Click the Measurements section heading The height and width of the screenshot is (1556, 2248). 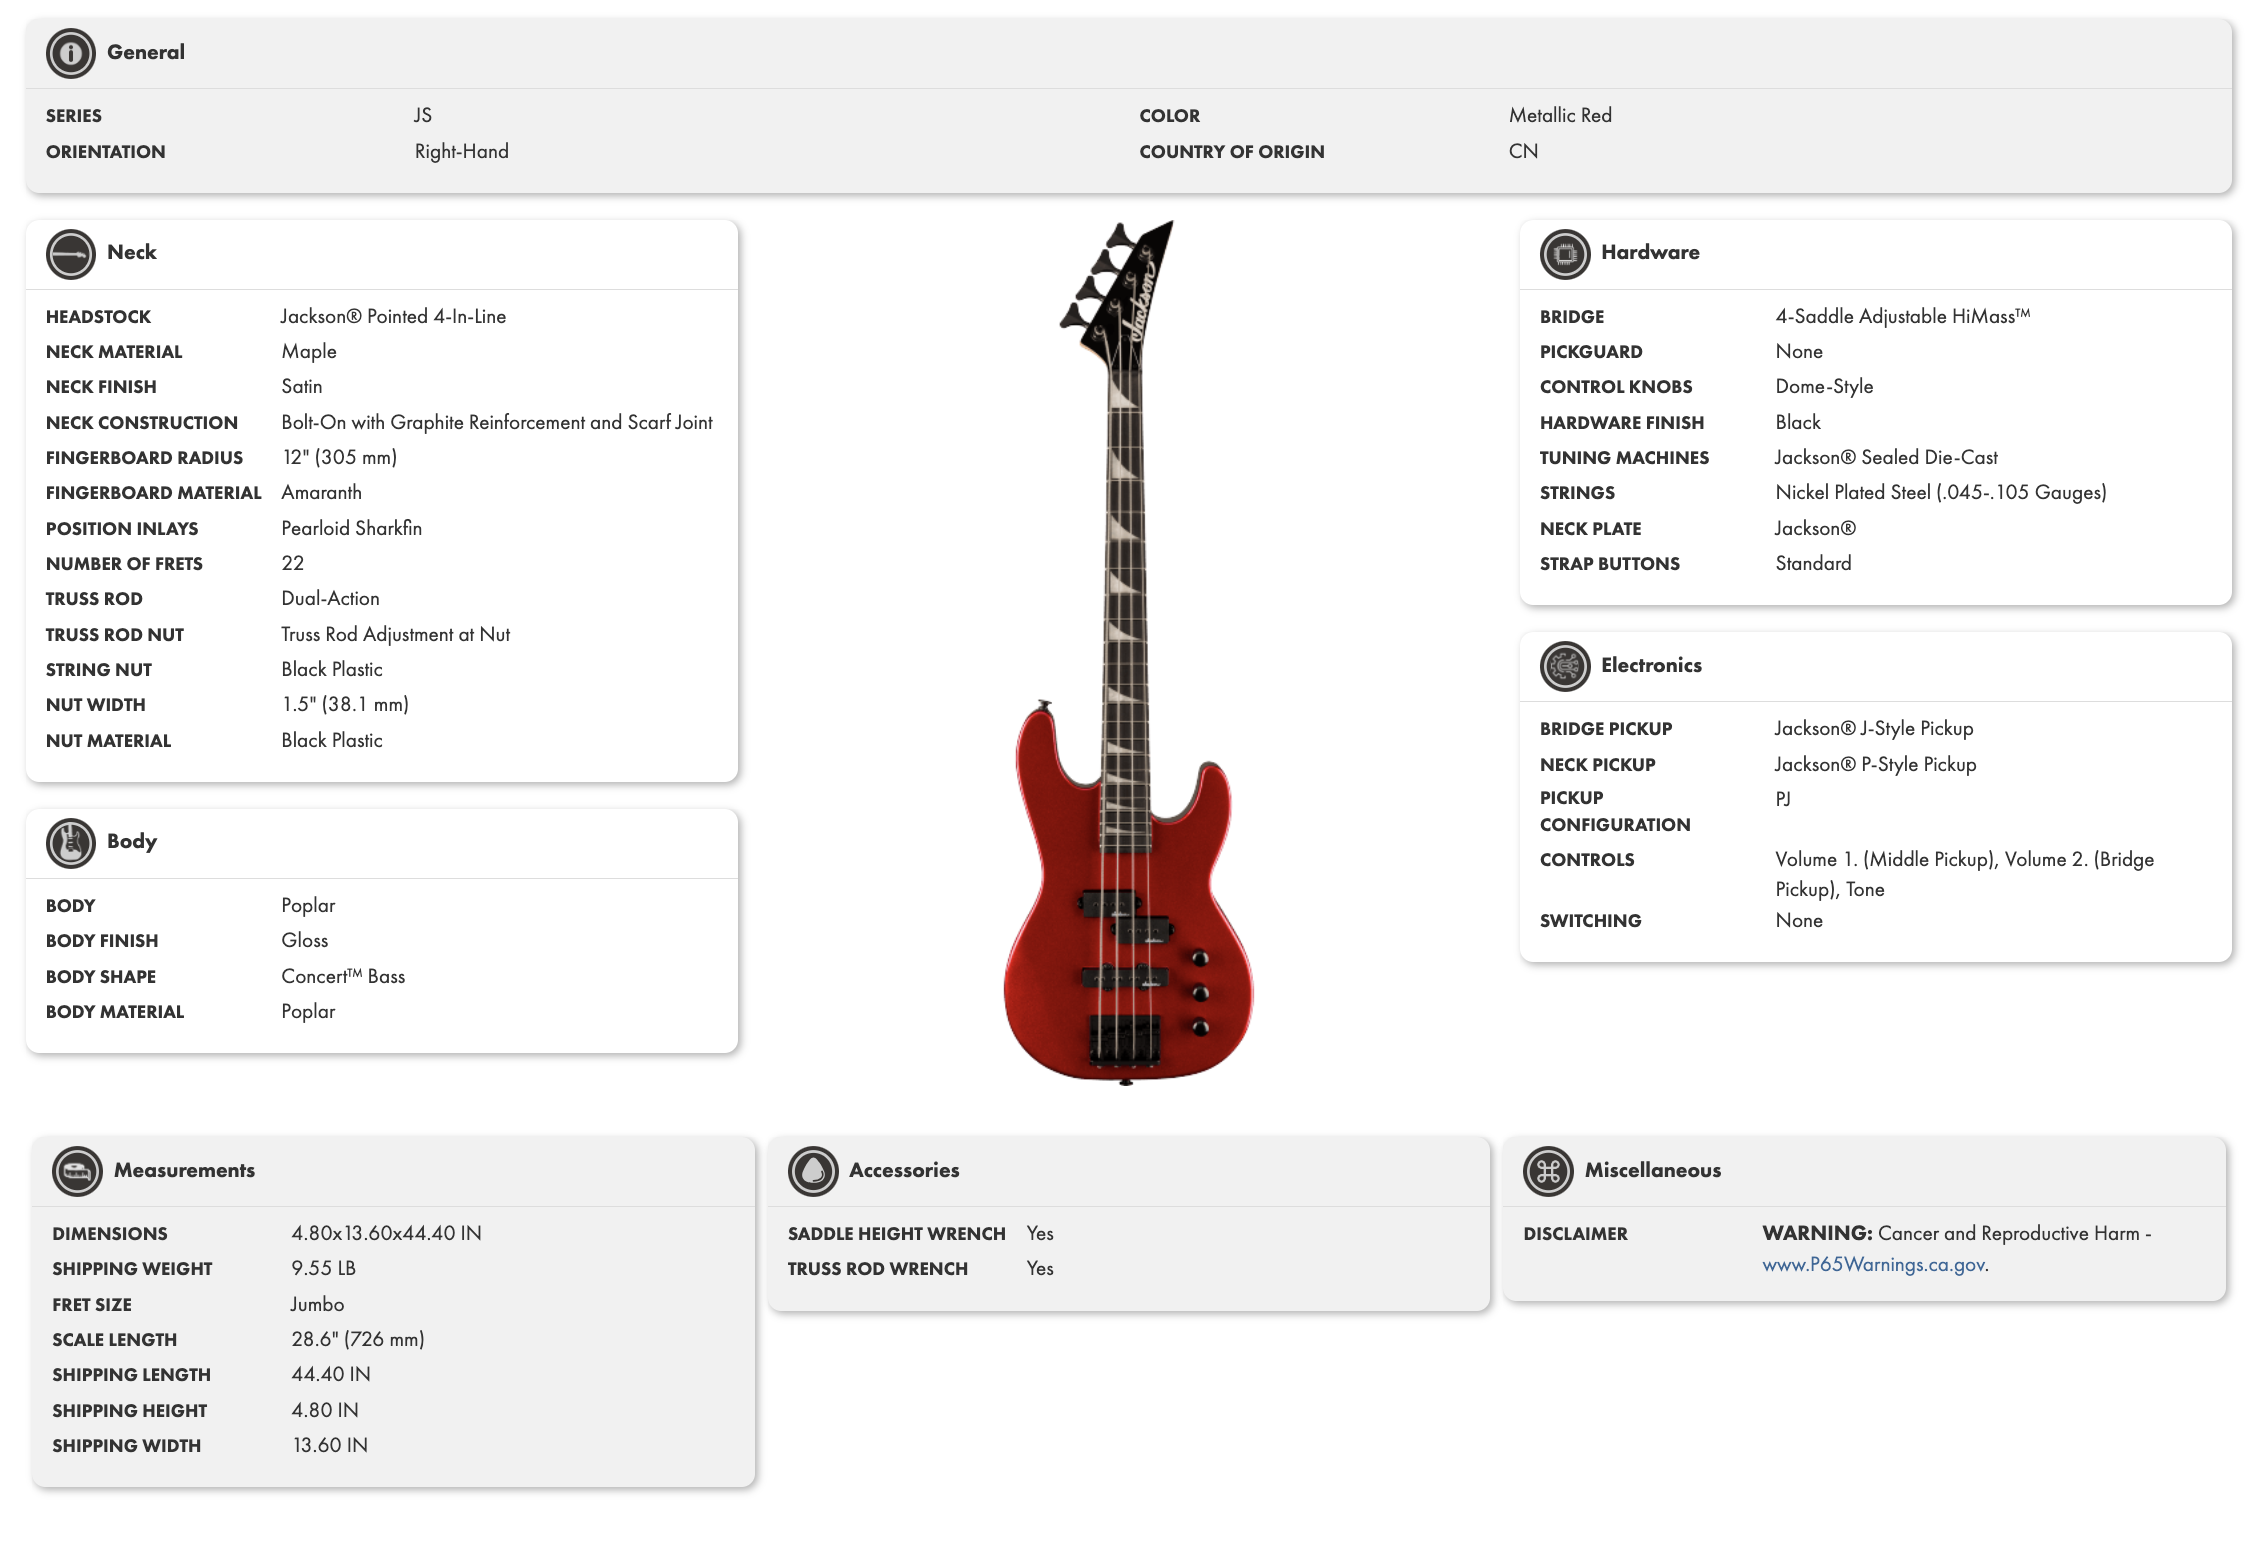pos(184,1170)
